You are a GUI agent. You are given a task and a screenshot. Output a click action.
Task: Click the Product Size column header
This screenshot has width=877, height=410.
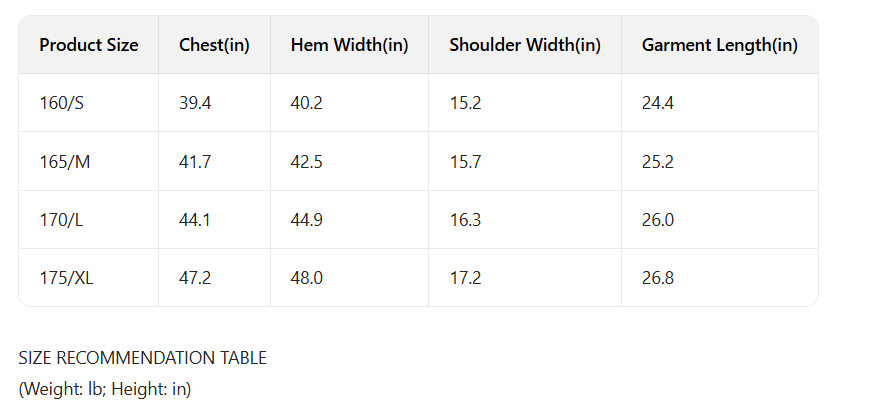(88, 45)
